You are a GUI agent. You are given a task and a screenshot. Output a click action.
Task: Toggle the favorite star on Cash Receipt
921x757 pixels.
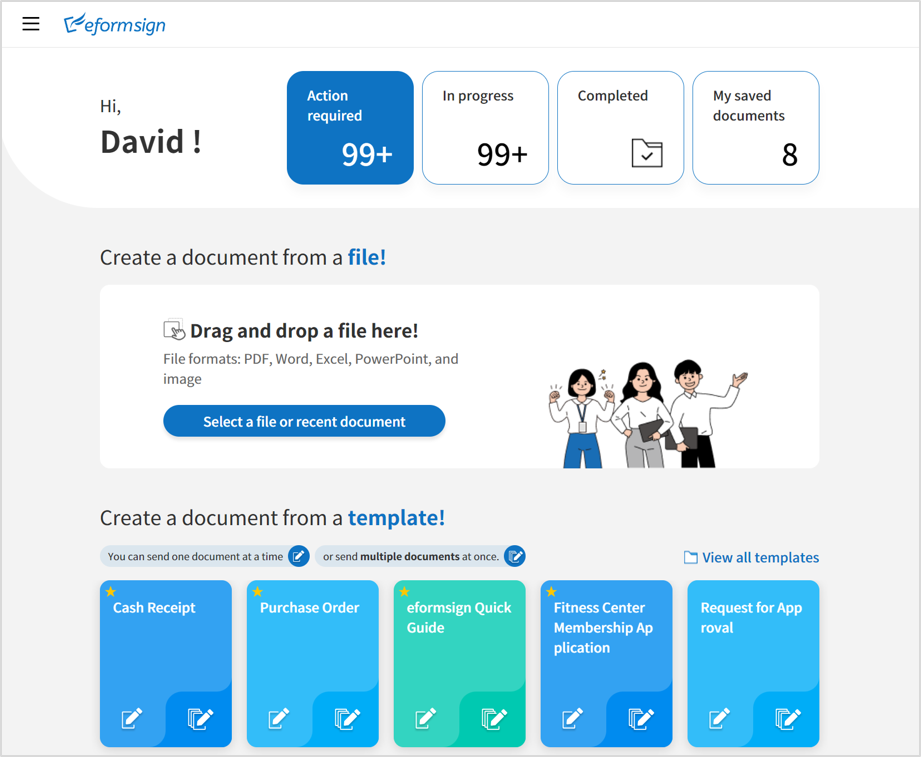point(110,592)
